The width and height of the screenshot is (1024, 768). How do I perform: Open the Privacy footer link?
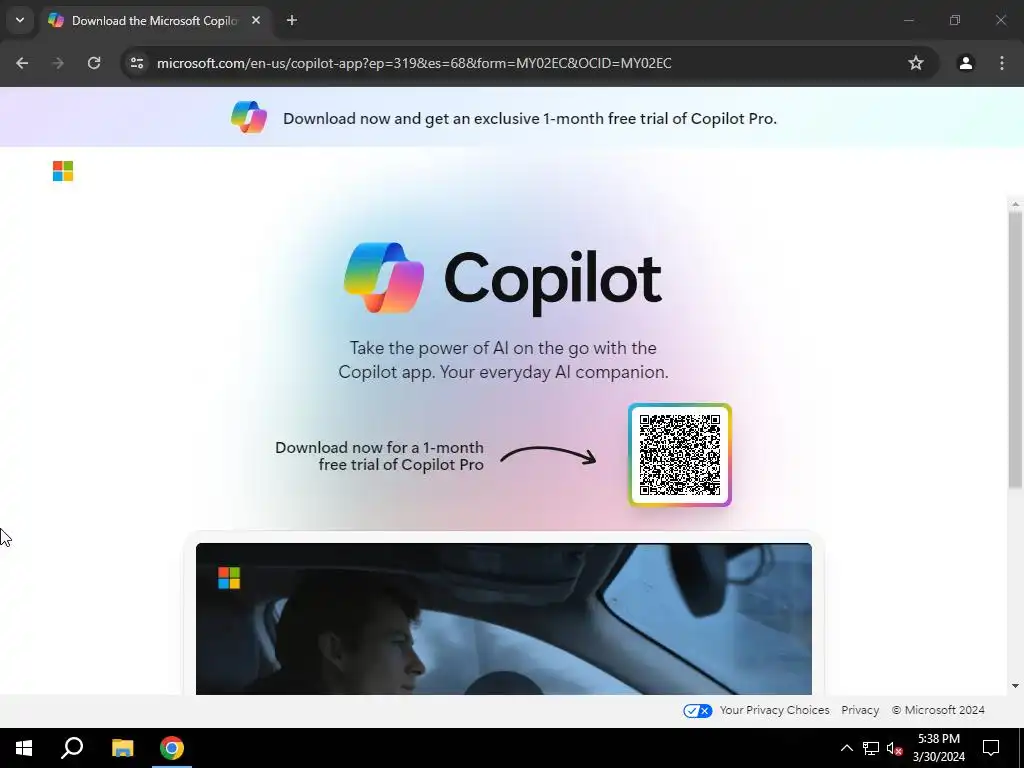pos(860,711)
